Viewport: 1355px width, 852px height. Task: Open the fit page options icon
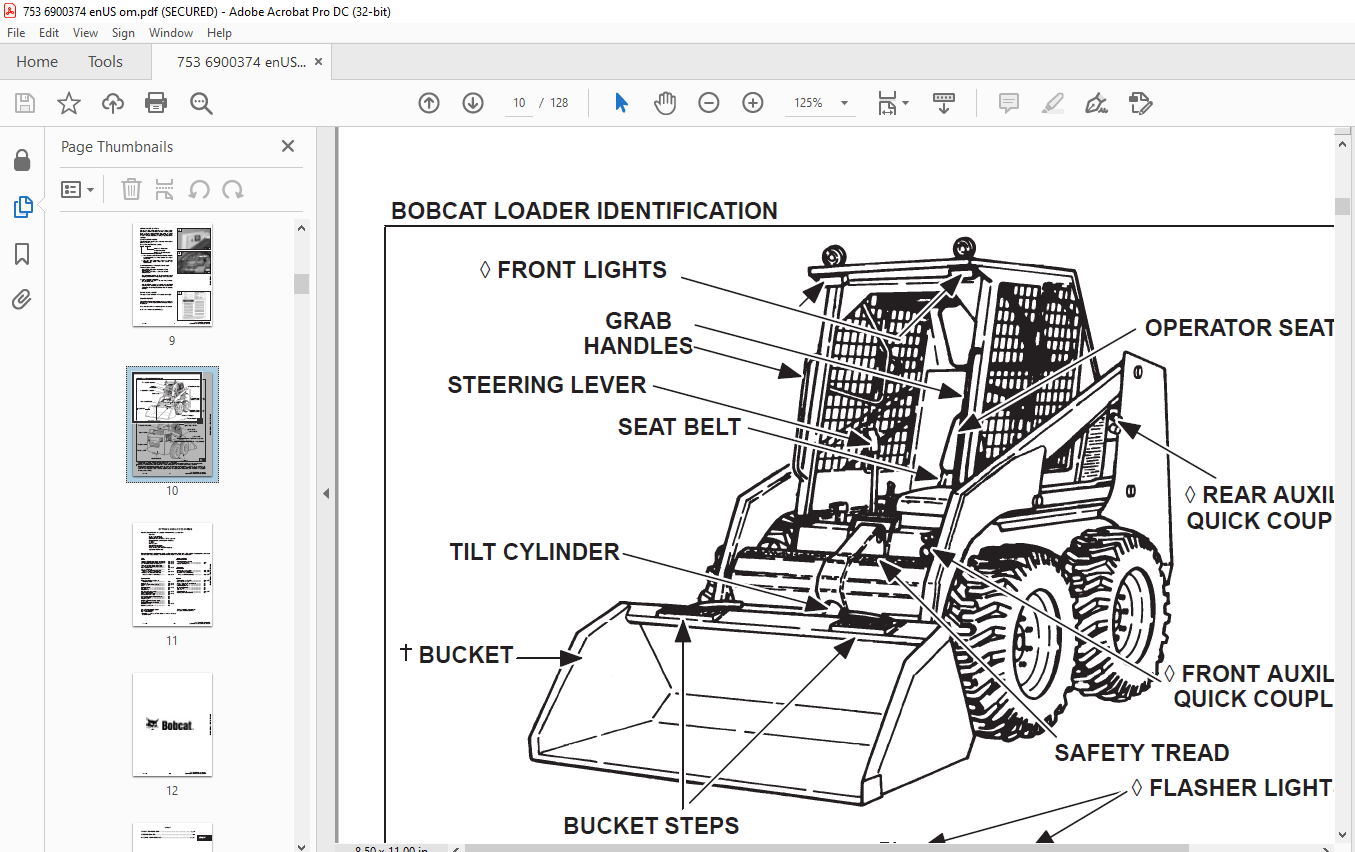892,103
